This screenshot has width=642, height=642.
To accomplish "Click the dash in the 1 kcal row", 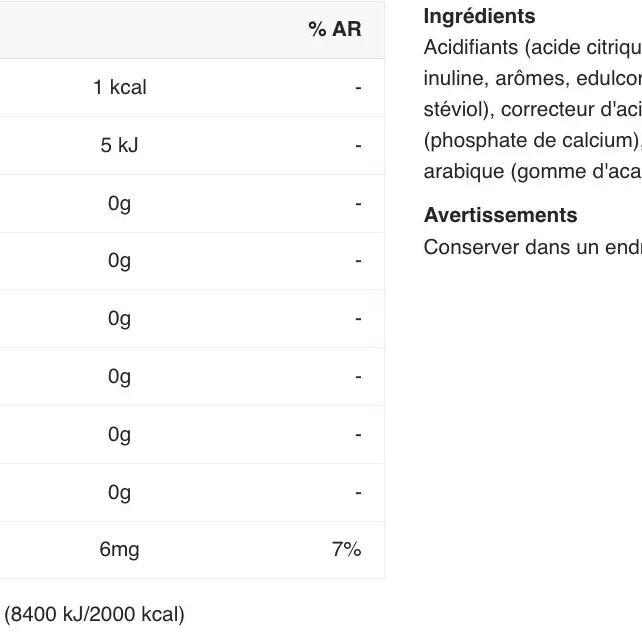I will (x=357, y=88).
